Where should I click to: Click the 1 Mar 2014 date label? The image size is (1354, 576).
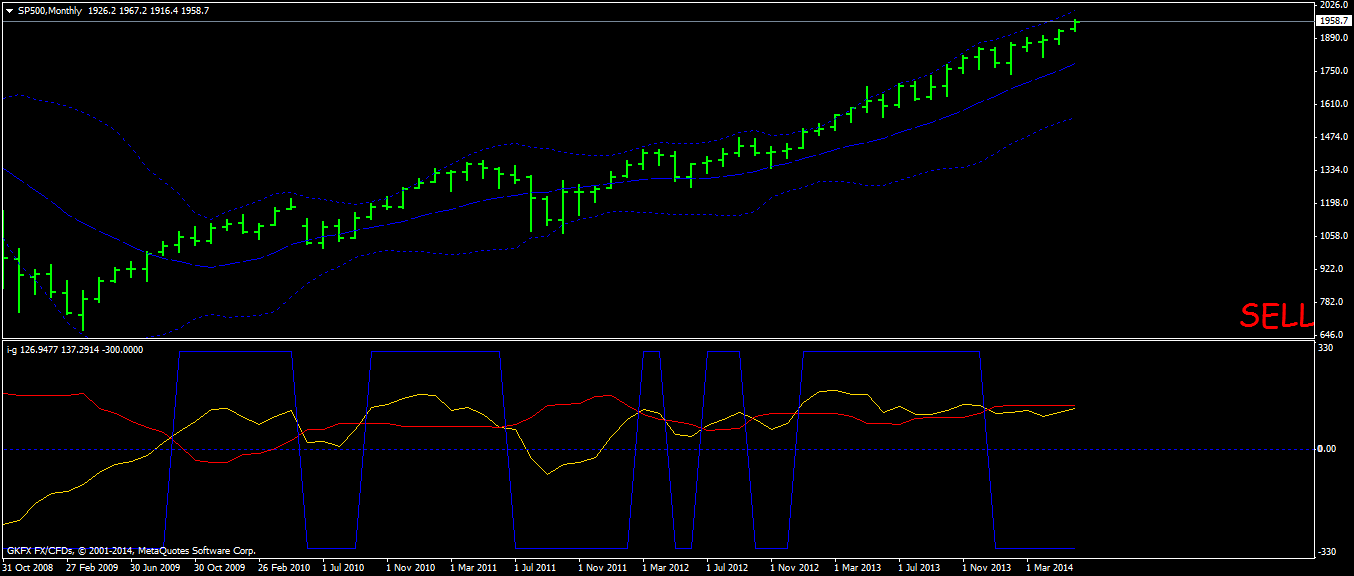(1050, 568)
